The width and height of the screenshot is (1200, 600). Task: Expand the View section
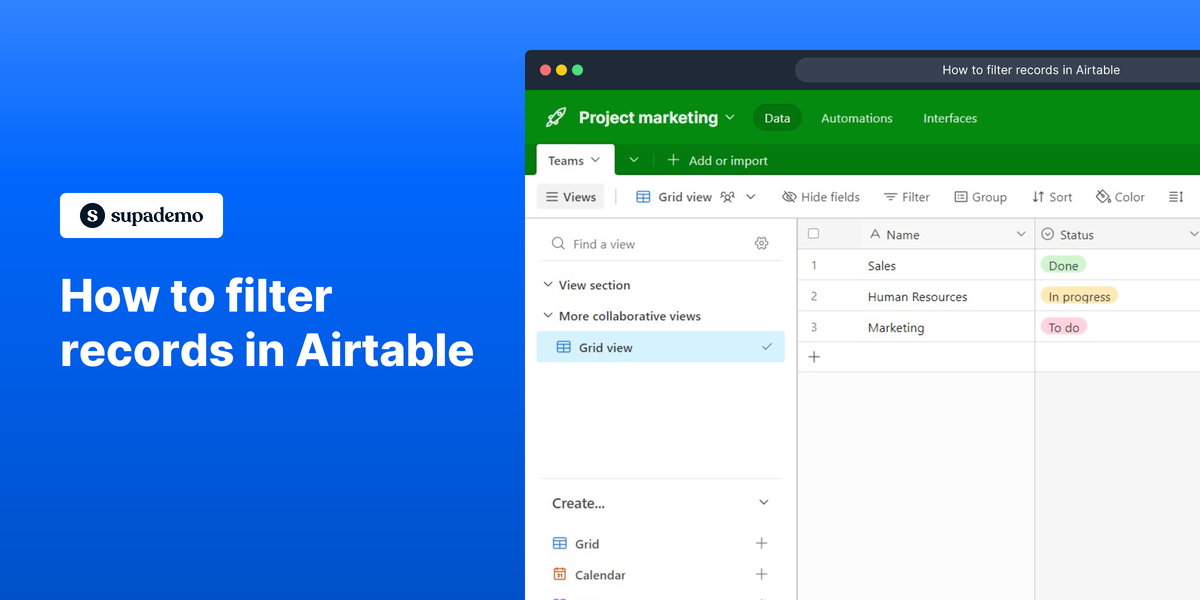point(548,285)
